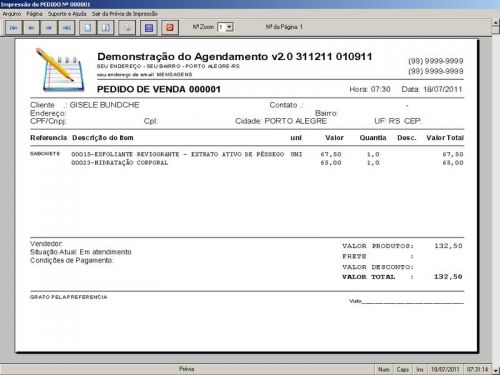Click the print setup icon
Viewport: 500px width, 375px height.
[127, 28]
